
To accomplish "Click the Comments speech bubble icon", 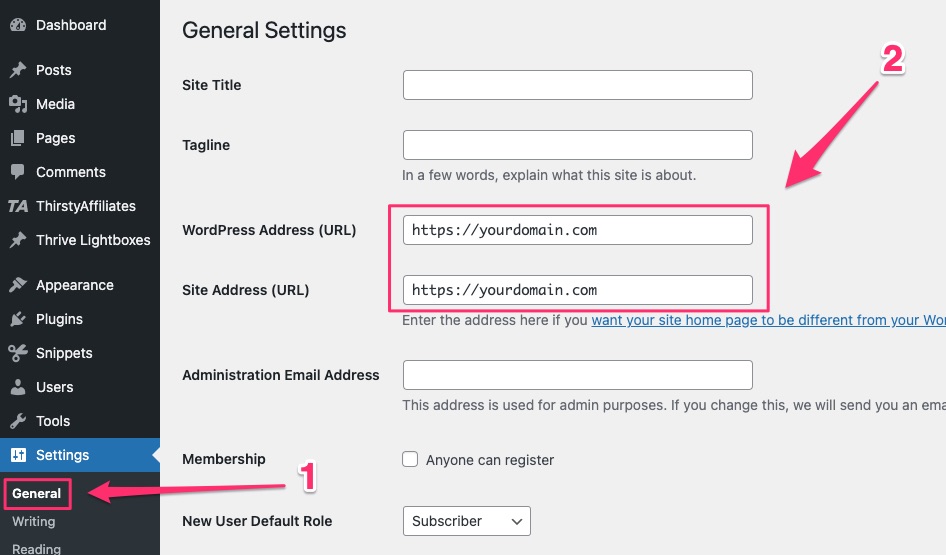I will (x=18, y=172).
